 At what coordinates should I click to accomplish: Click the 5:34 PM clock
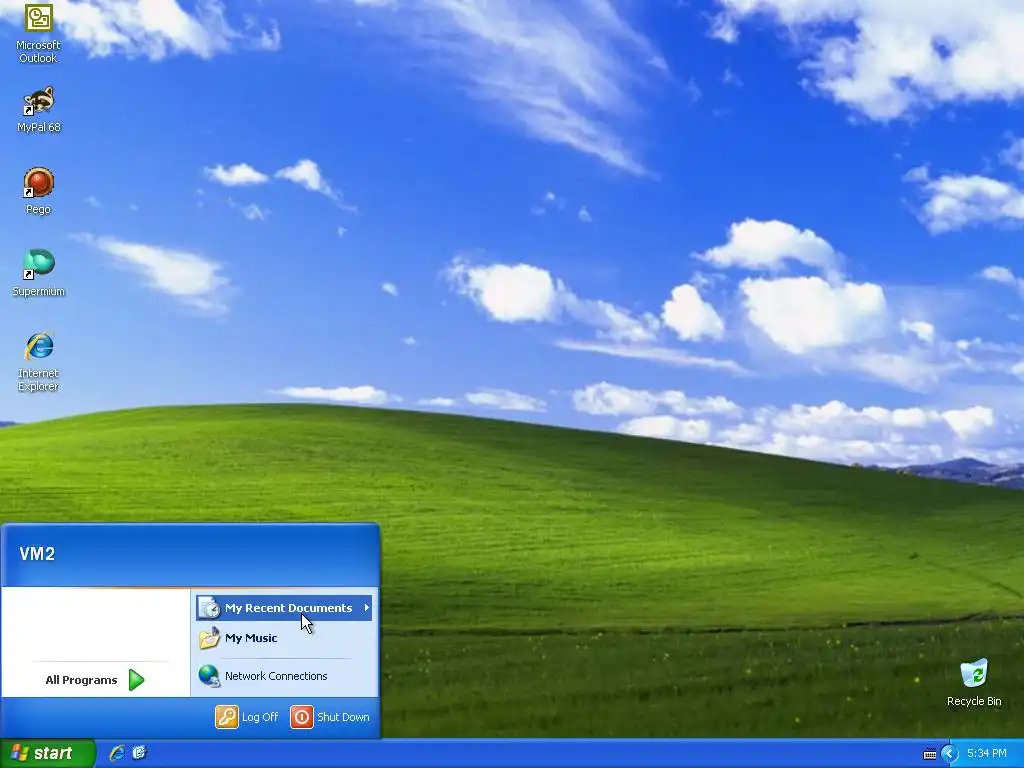point(987,754)
